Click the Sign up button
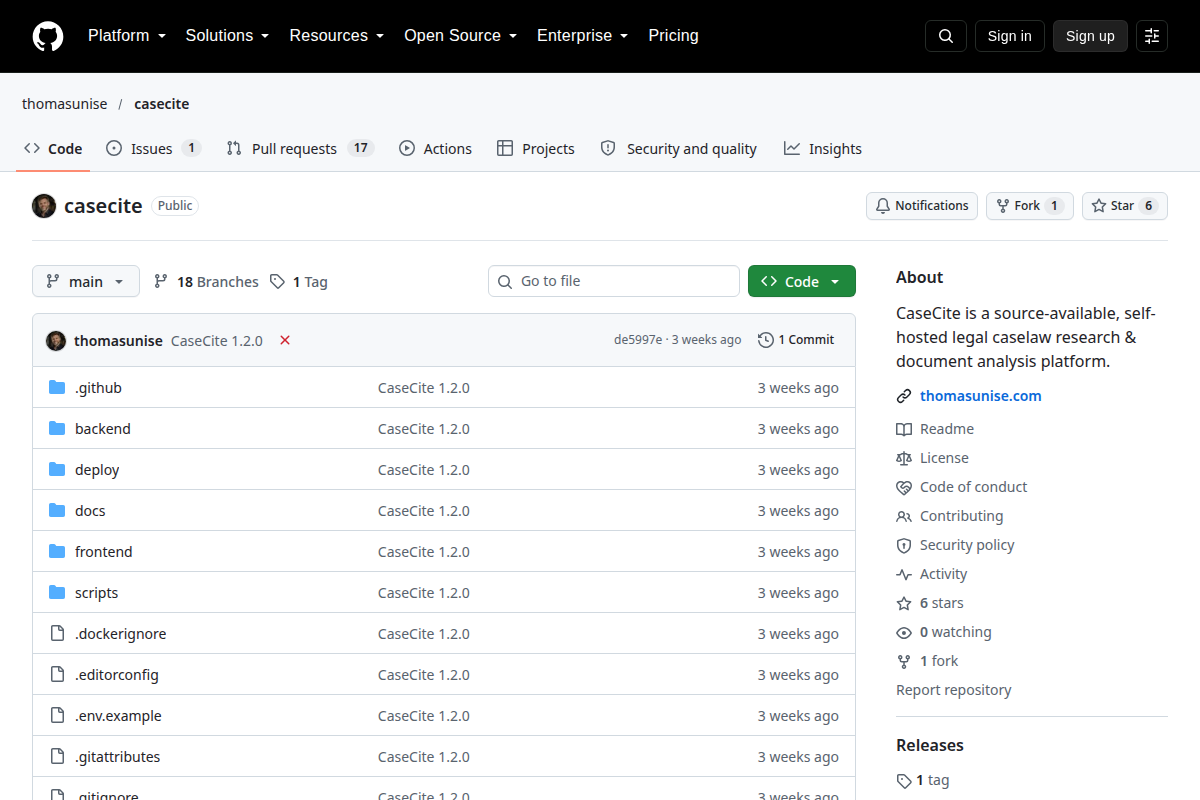 click(1090, 36)
